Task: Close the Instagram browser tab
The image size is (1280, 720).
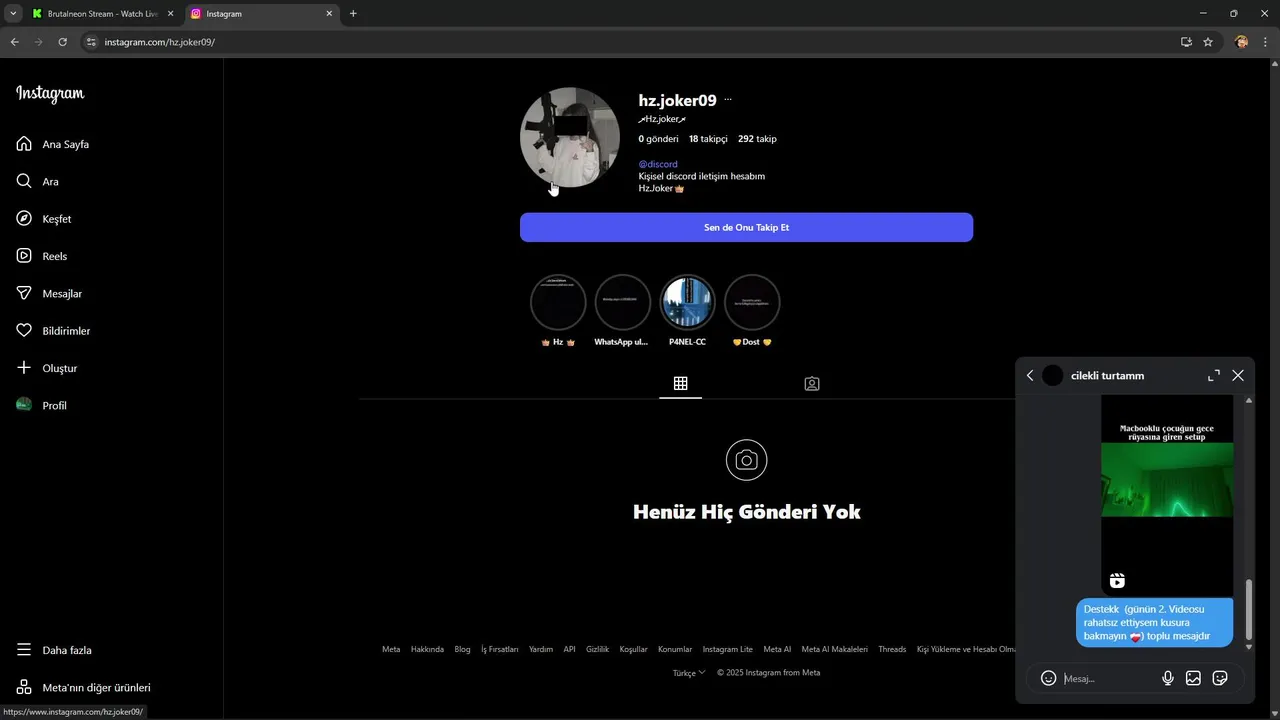Action: (x=329, y=14)
